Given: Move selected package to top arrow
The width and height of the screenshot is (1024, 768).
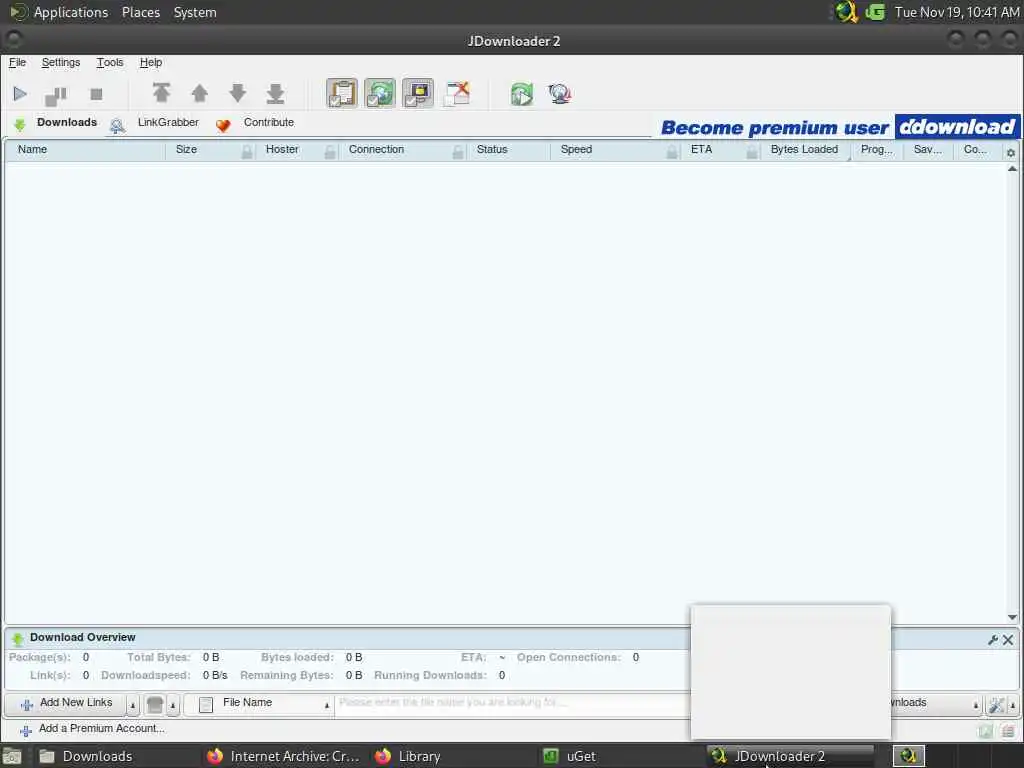Looking at the screenshot, I should click(161, 93).
